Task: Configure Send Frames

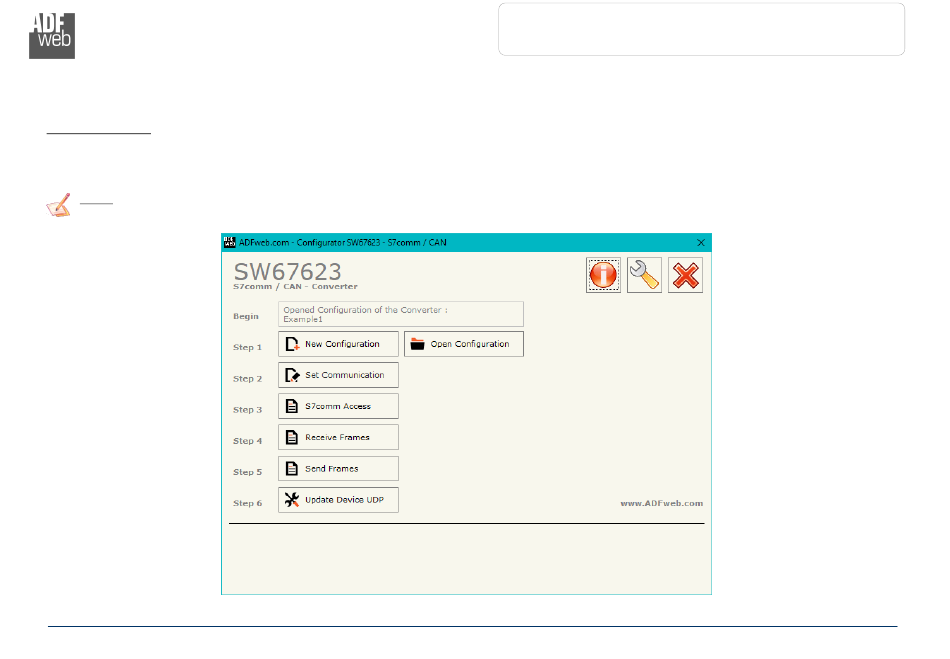Action: (x=338, y=468)
